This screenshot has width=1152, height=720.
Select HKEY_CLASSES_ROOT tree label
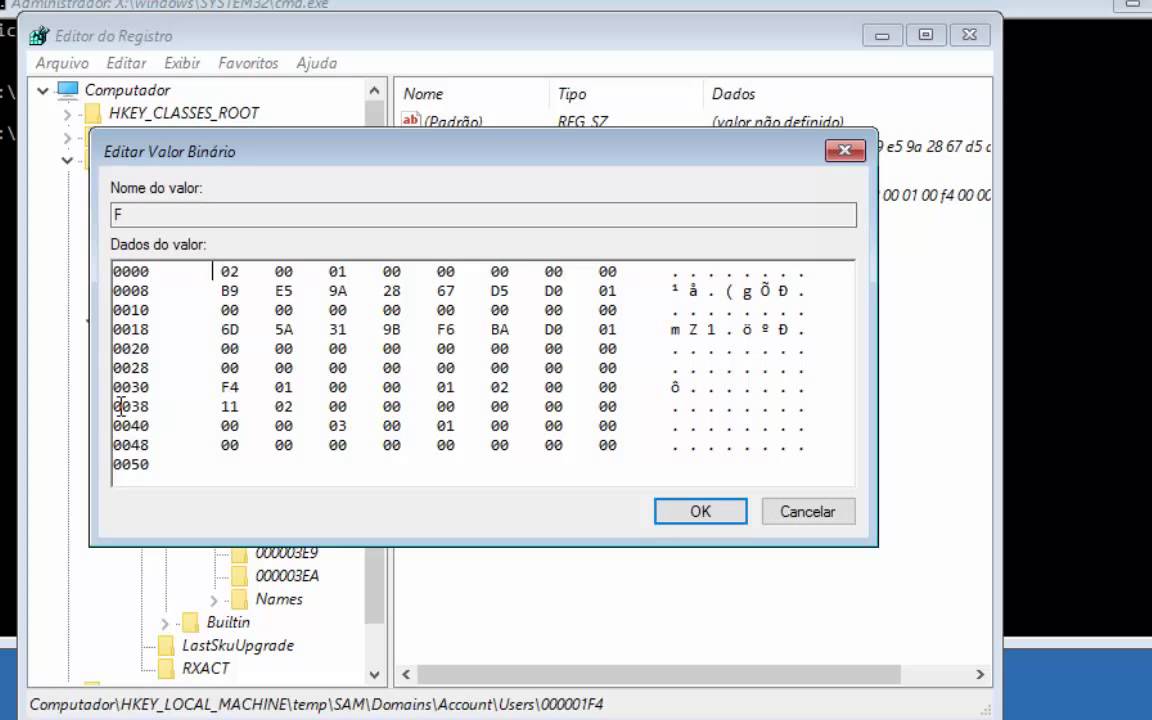coord(184,113)
